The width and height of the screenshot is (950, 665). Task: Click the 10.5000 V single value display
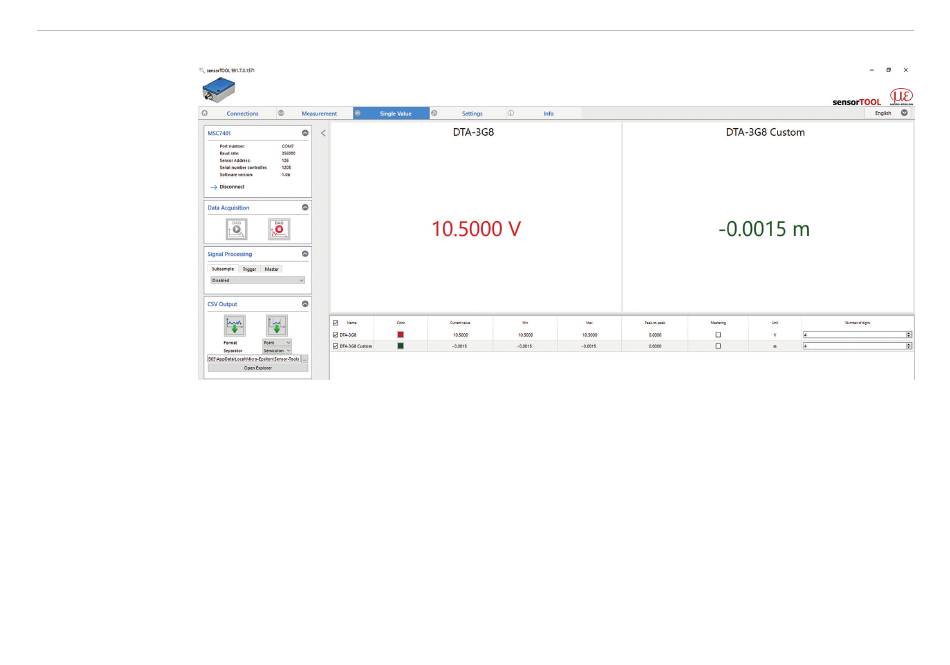pyautogui.click(x=476, y=229)
